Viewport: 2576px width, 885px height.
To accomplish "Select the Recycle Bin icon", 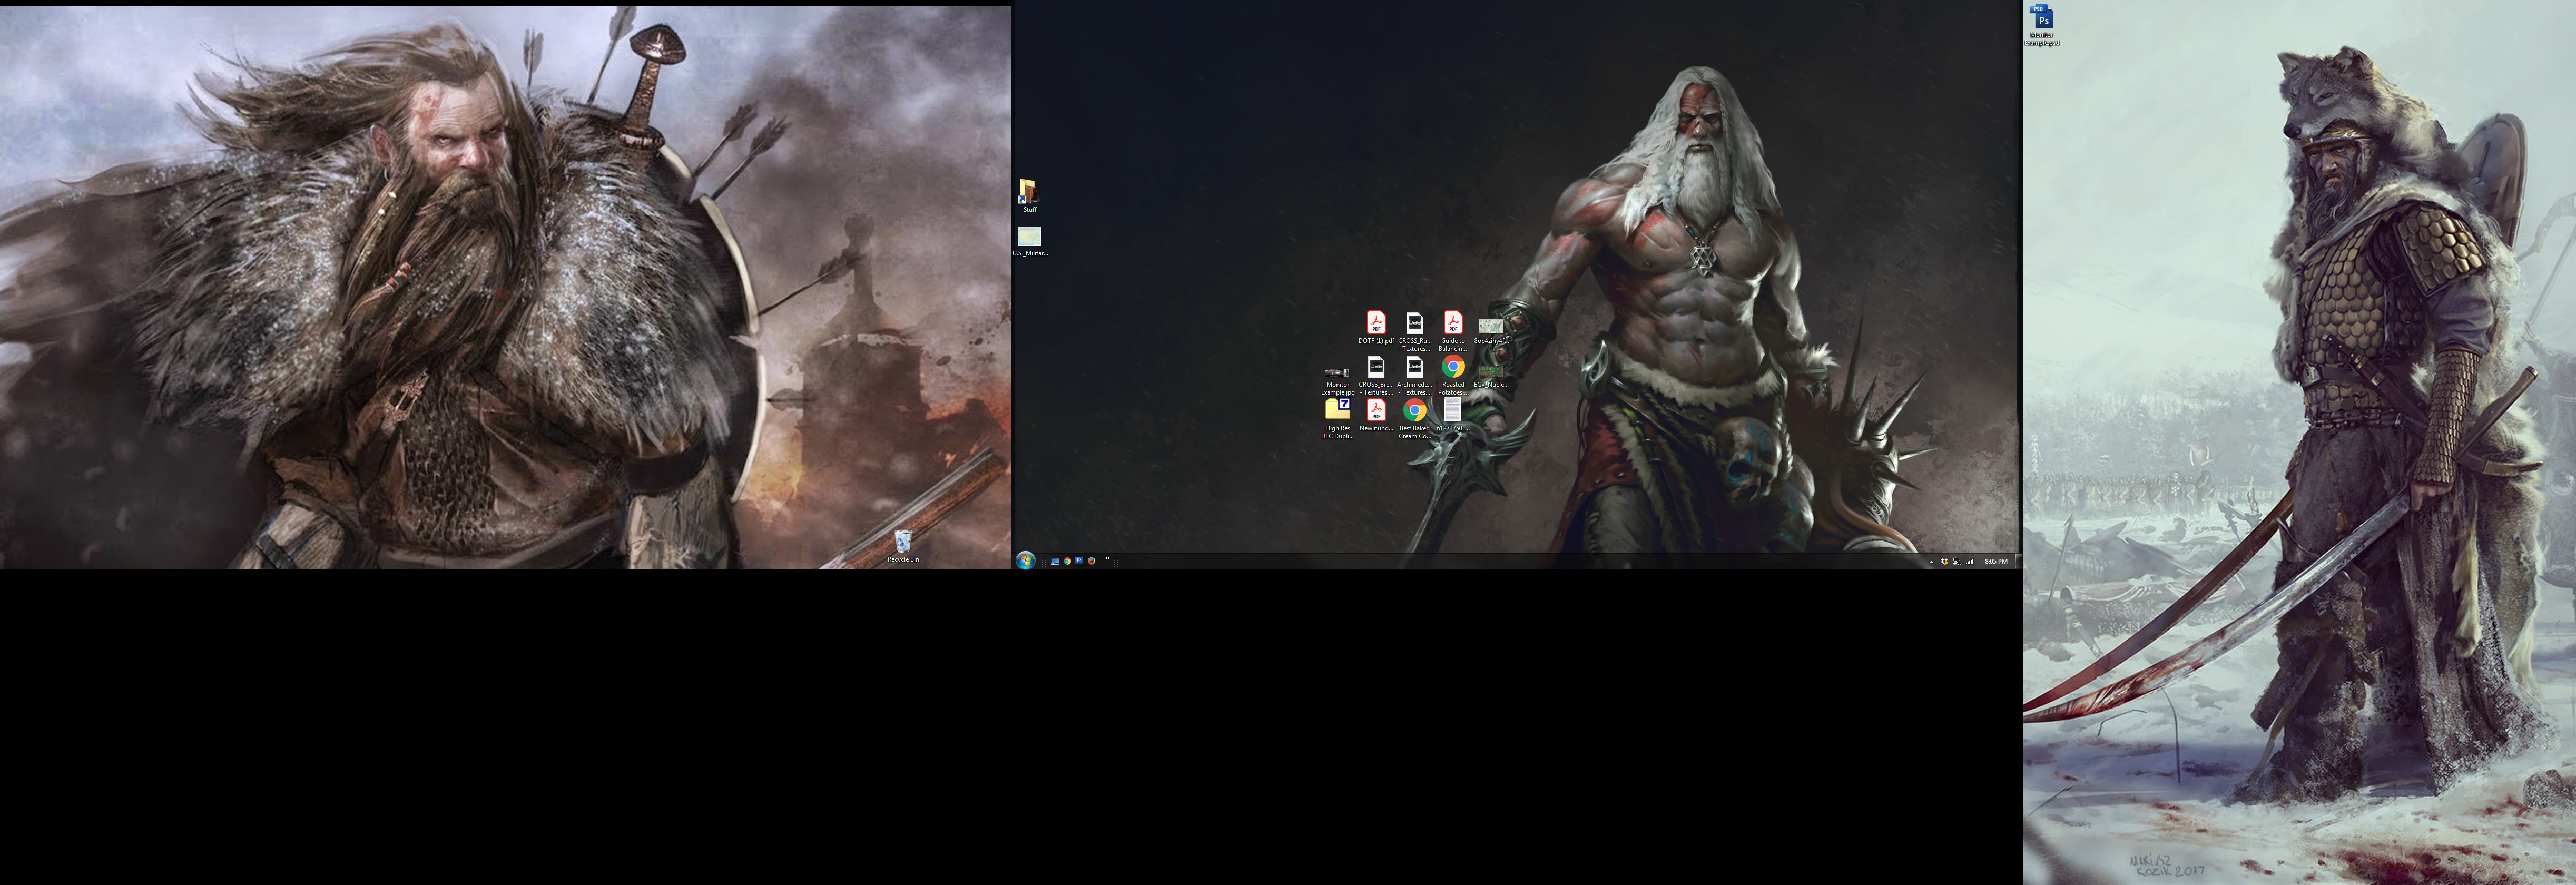I will coord(902,543).
